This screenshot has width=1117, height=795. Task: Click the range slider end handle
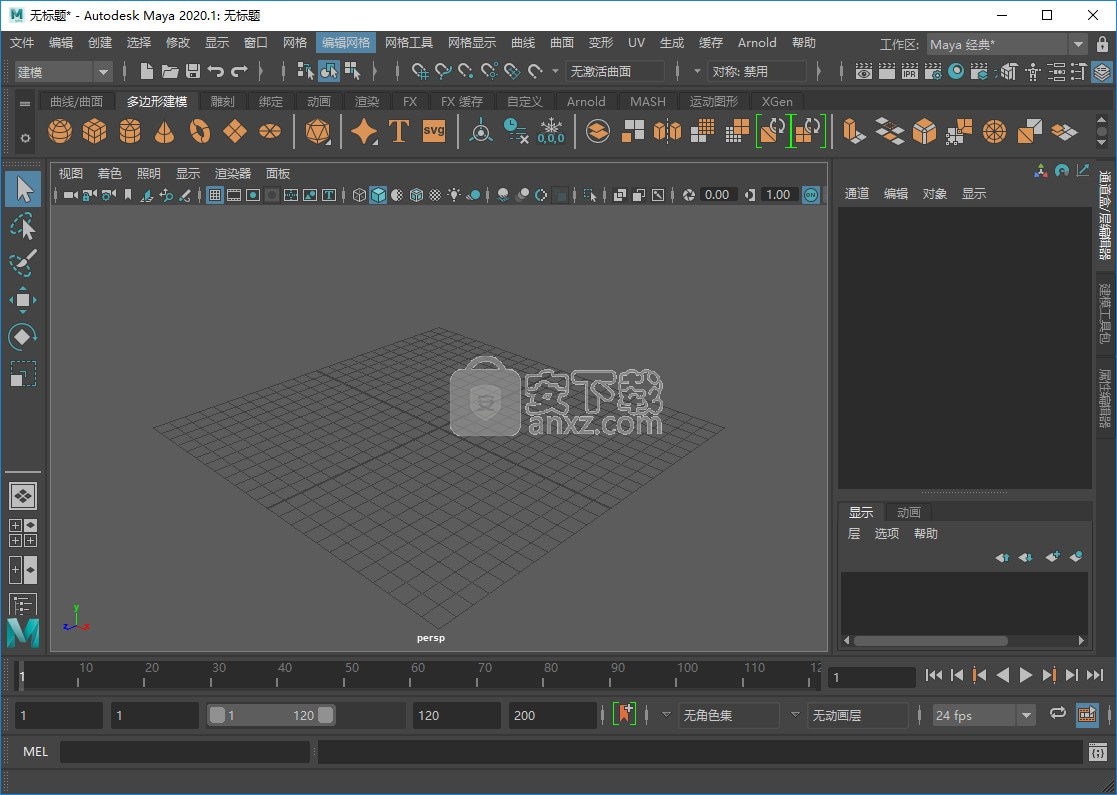(326, 715)
